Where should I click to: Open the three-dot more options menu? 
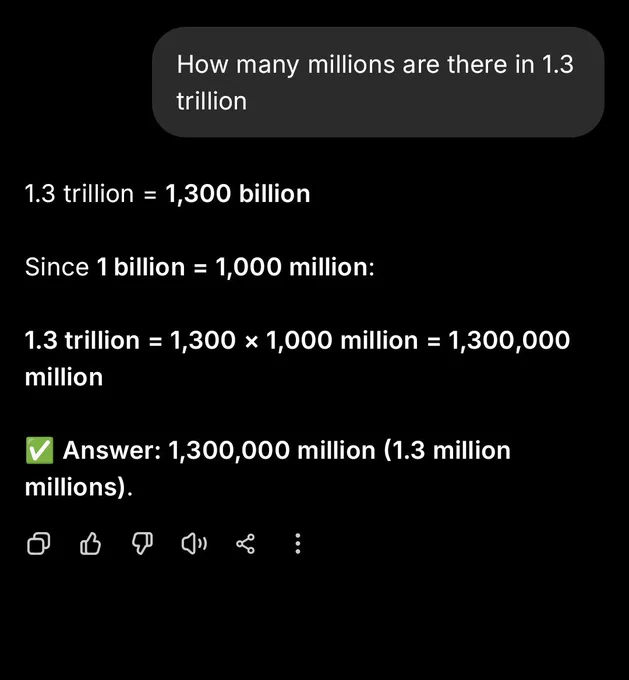click(x=298, y=543)
